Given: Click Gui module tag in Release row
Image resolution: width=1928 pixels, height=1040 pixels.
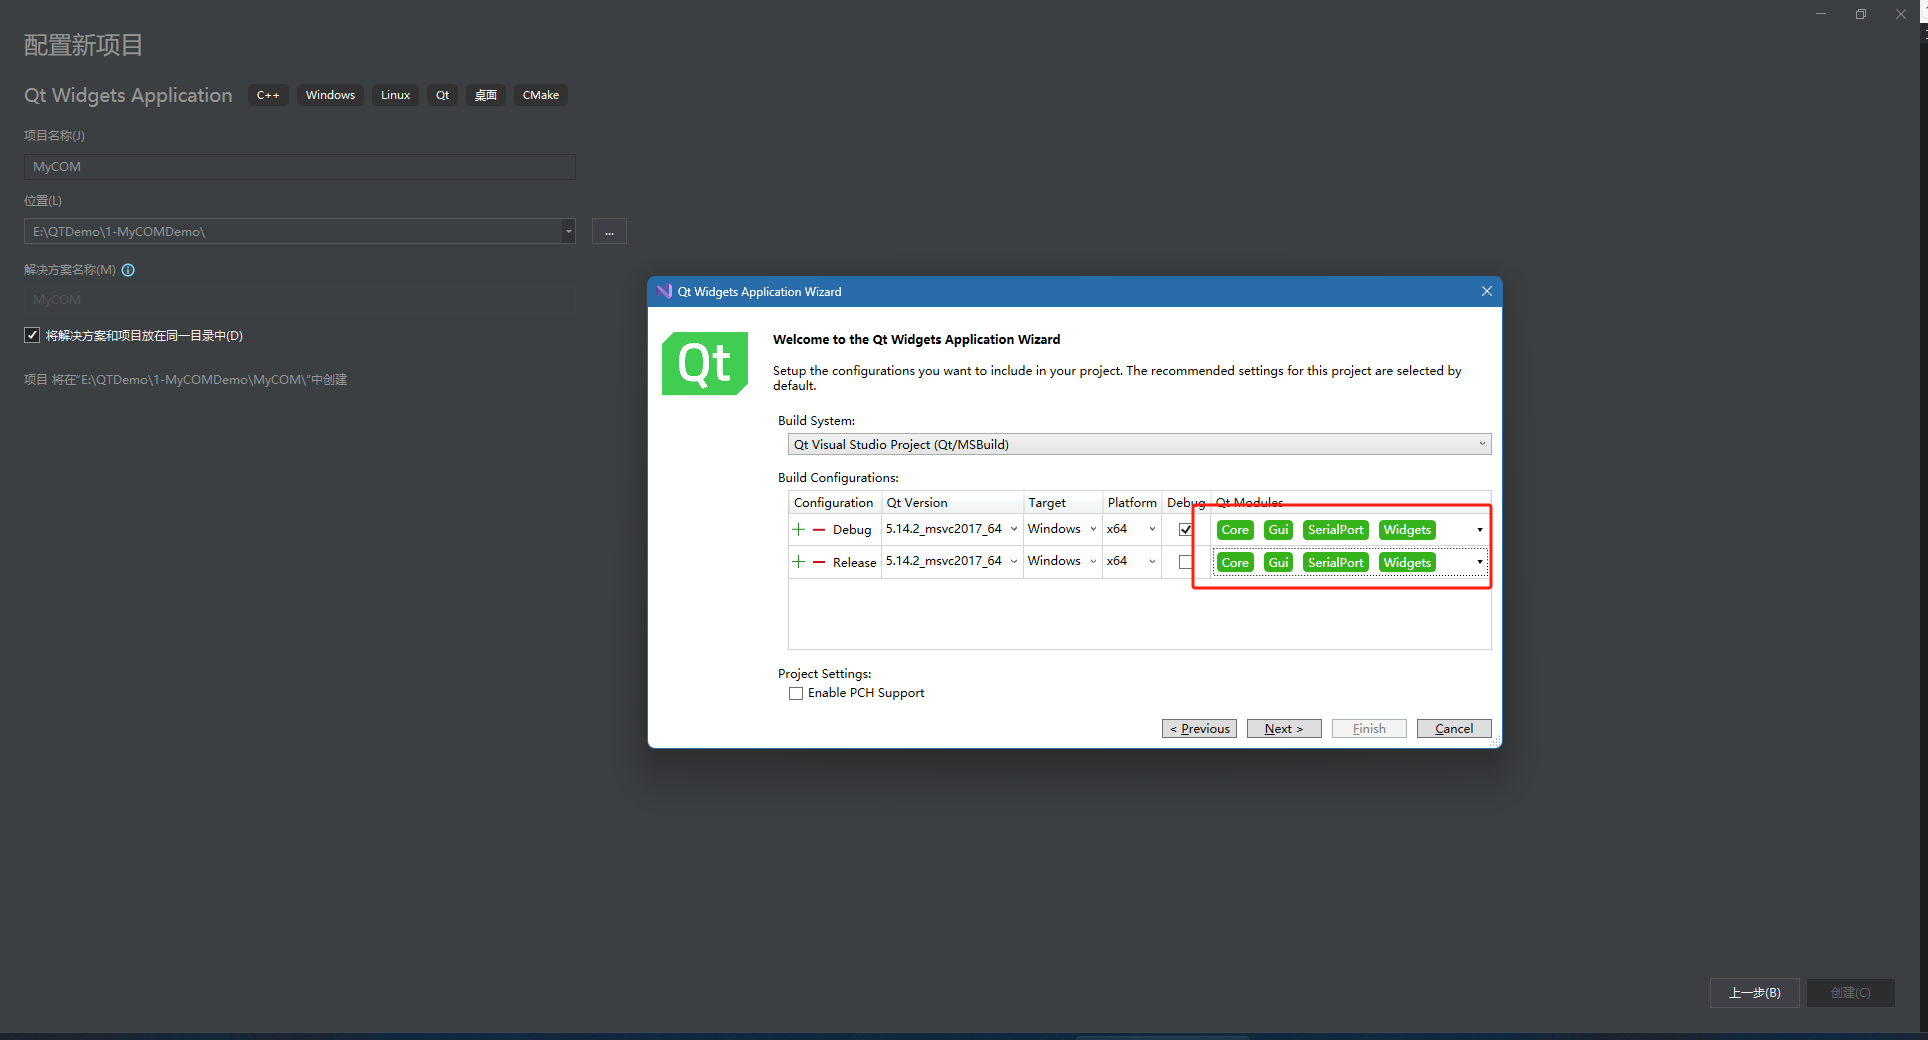Looking at the screenshot, I should pos(1278,563).
